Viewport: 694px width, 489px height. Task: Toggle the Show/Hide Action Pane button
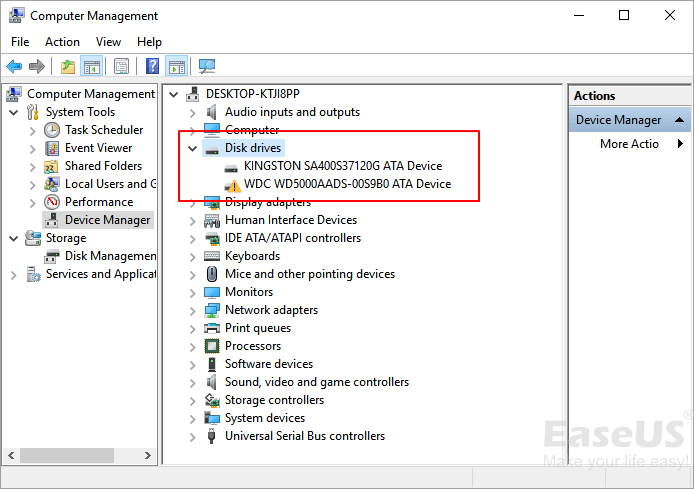pyautogui.click(x=176, y=67)
